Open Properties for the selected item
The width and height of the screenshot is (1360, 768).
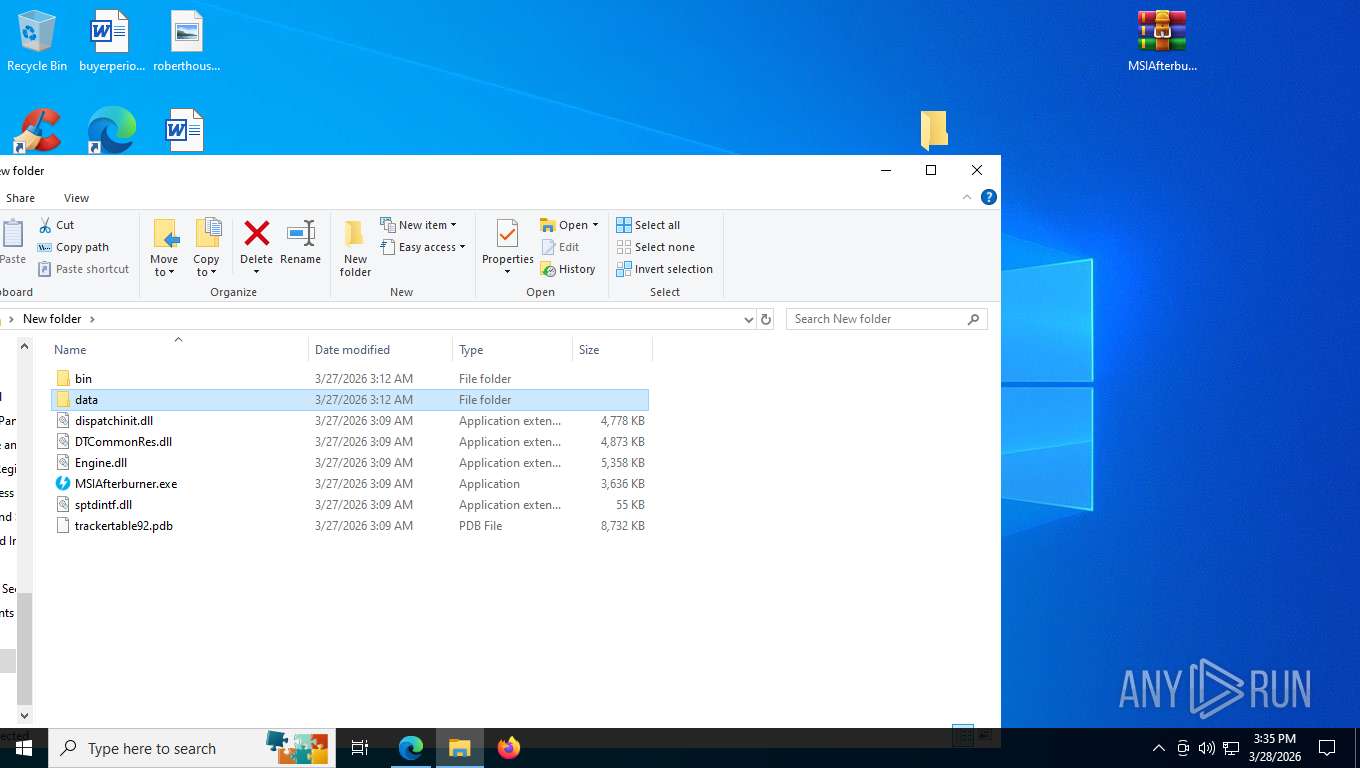tap(508, 248)
